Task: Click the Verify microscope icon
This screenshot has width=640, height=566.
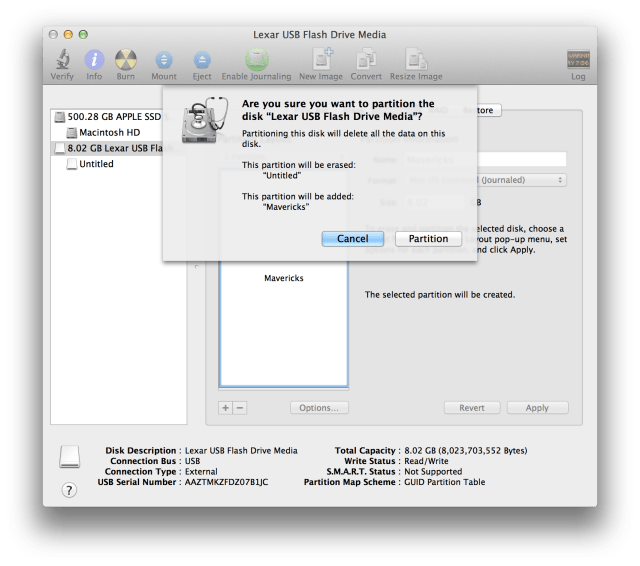Action: pos(62,60)
